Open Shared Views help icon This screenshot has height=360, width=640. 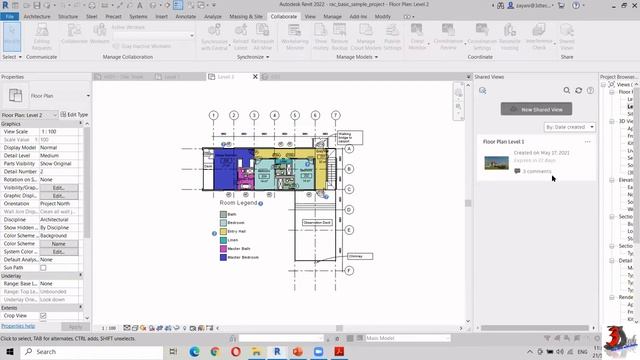click(590, 90)
